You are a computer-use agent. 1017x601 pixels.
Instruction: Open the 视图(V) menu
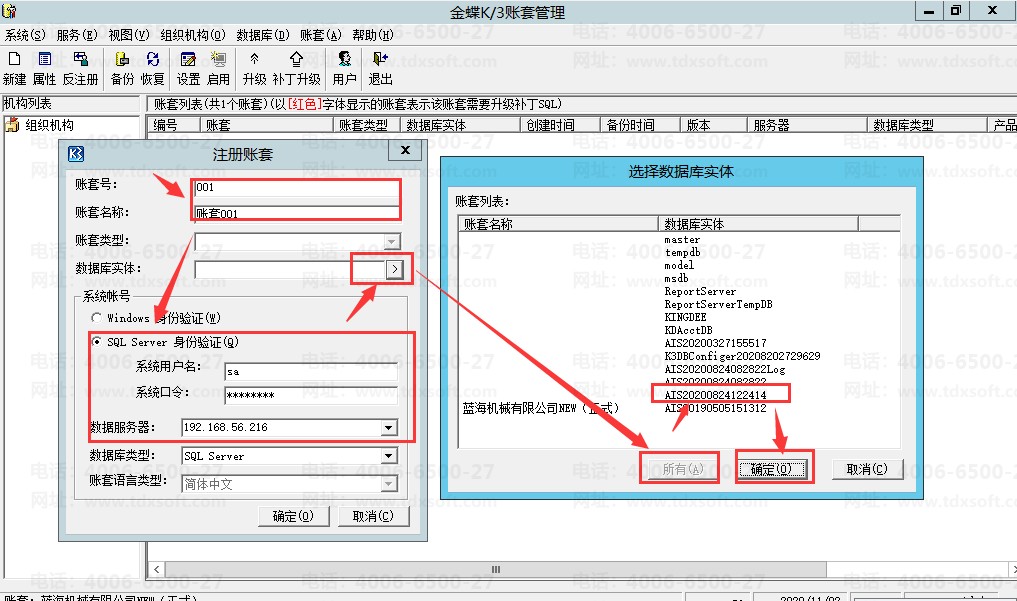pyautogui.click(x=128, y=35)
